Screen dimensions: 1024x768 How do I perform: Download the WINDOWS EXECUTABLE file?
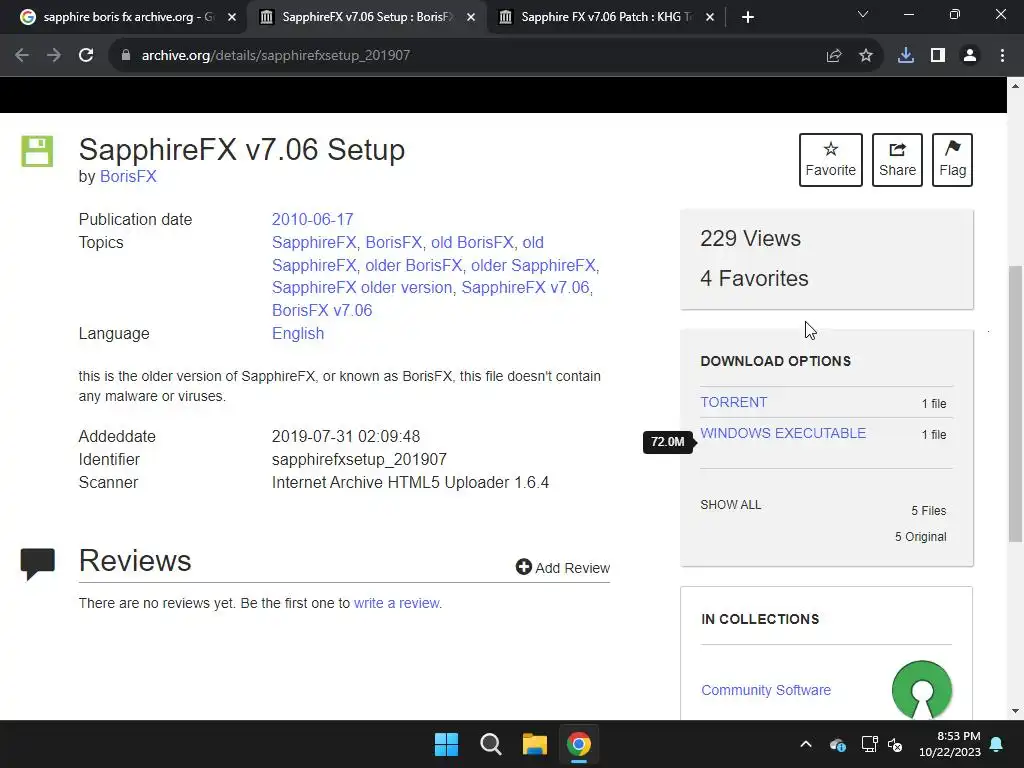(783, 433)
